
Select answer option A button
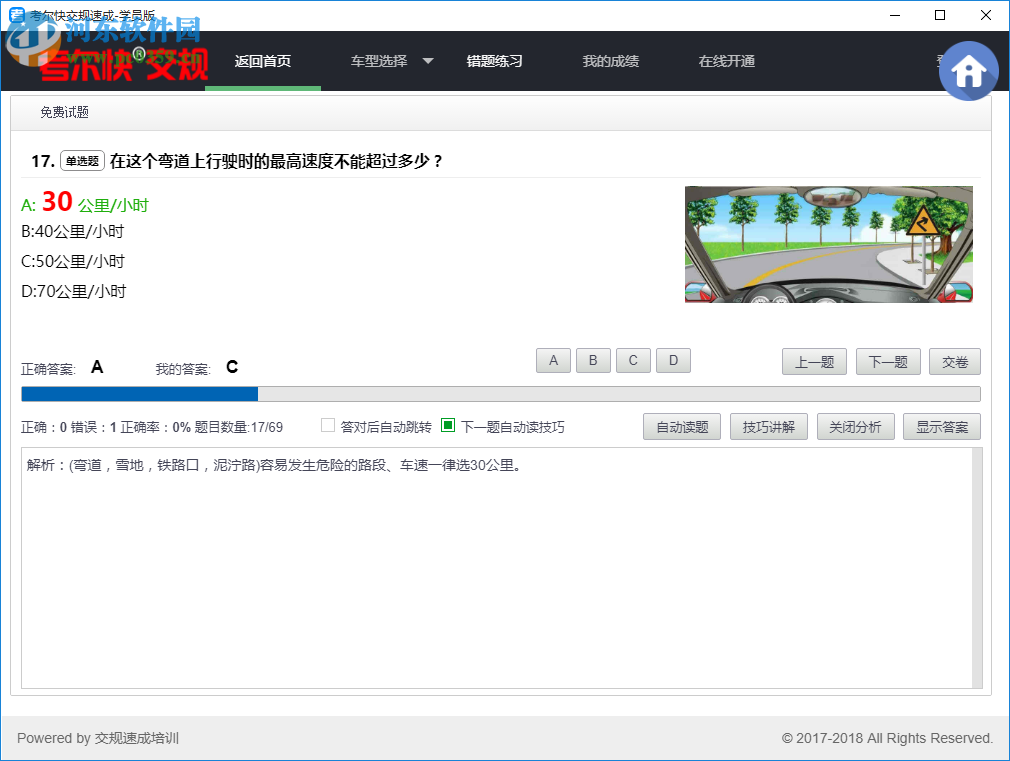point(553,360)
